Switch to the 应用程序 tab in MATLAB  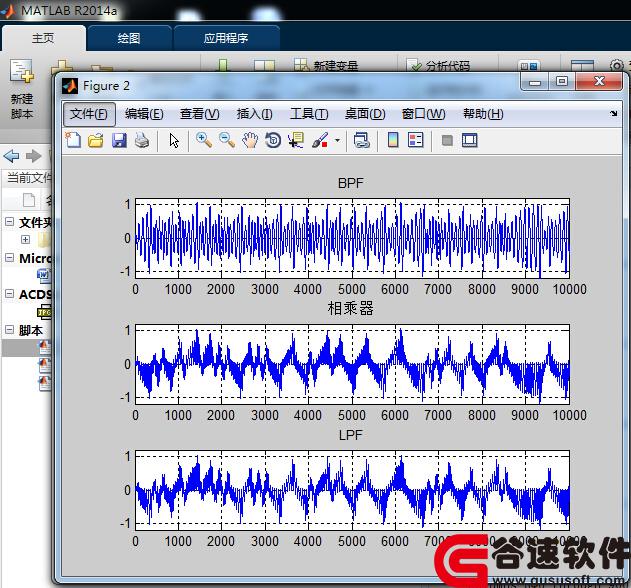tap(226, 38)
